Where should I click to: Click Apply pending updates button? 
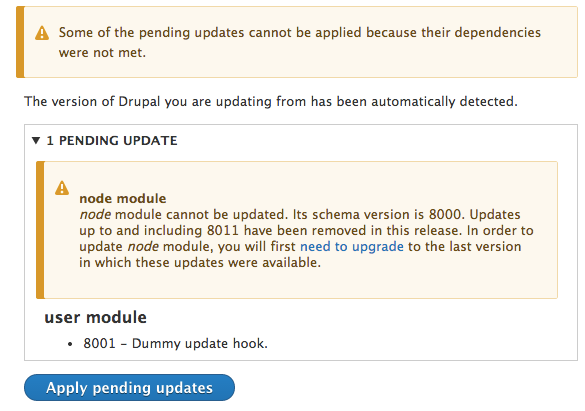tap(129, 388)
